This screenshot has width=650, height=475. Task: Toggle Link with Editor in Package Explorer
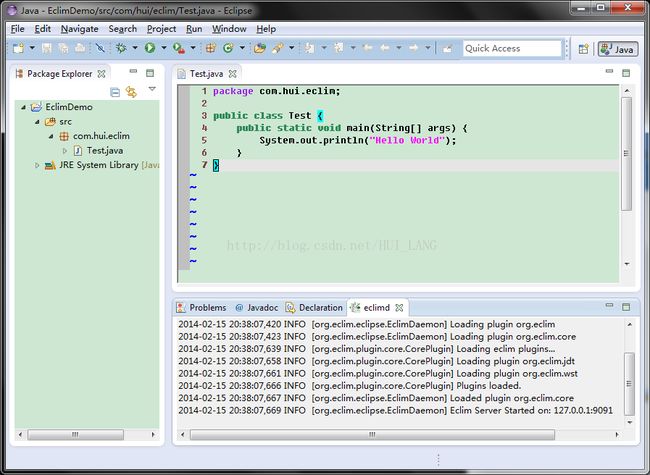pos(131,92)
